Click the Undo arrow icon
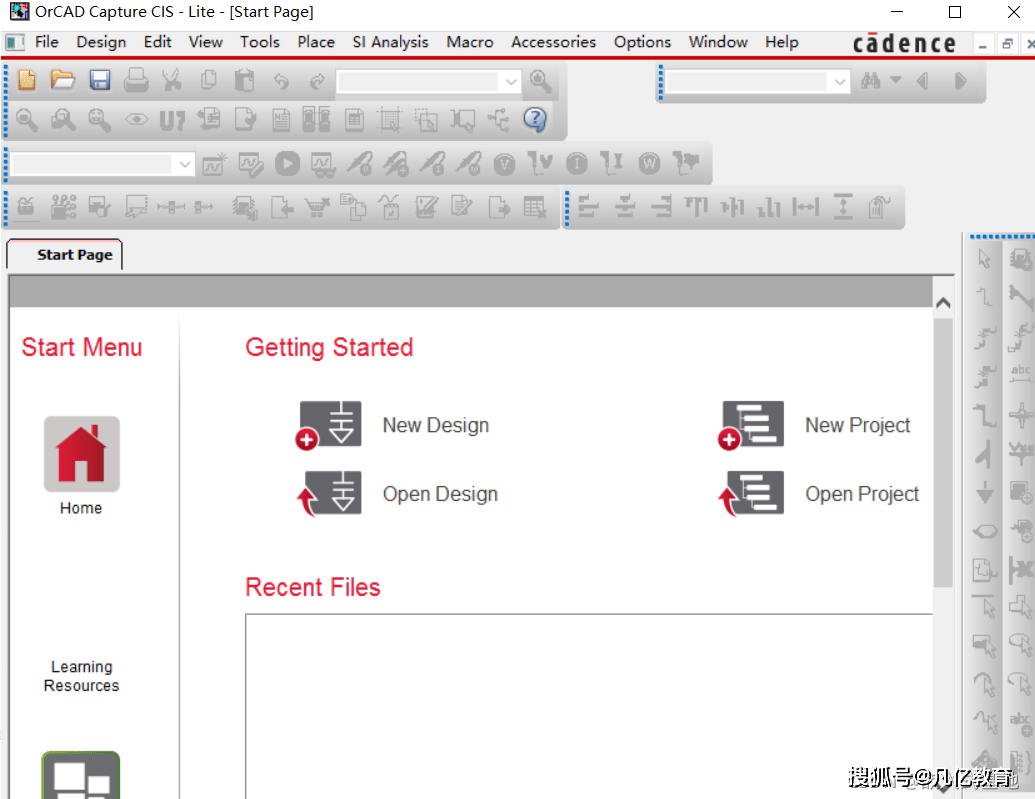 pos(282,81)
